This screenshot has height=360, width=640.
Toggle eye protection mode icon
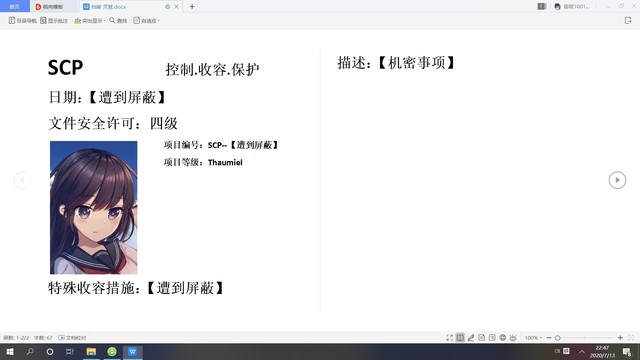pos(513,338)
